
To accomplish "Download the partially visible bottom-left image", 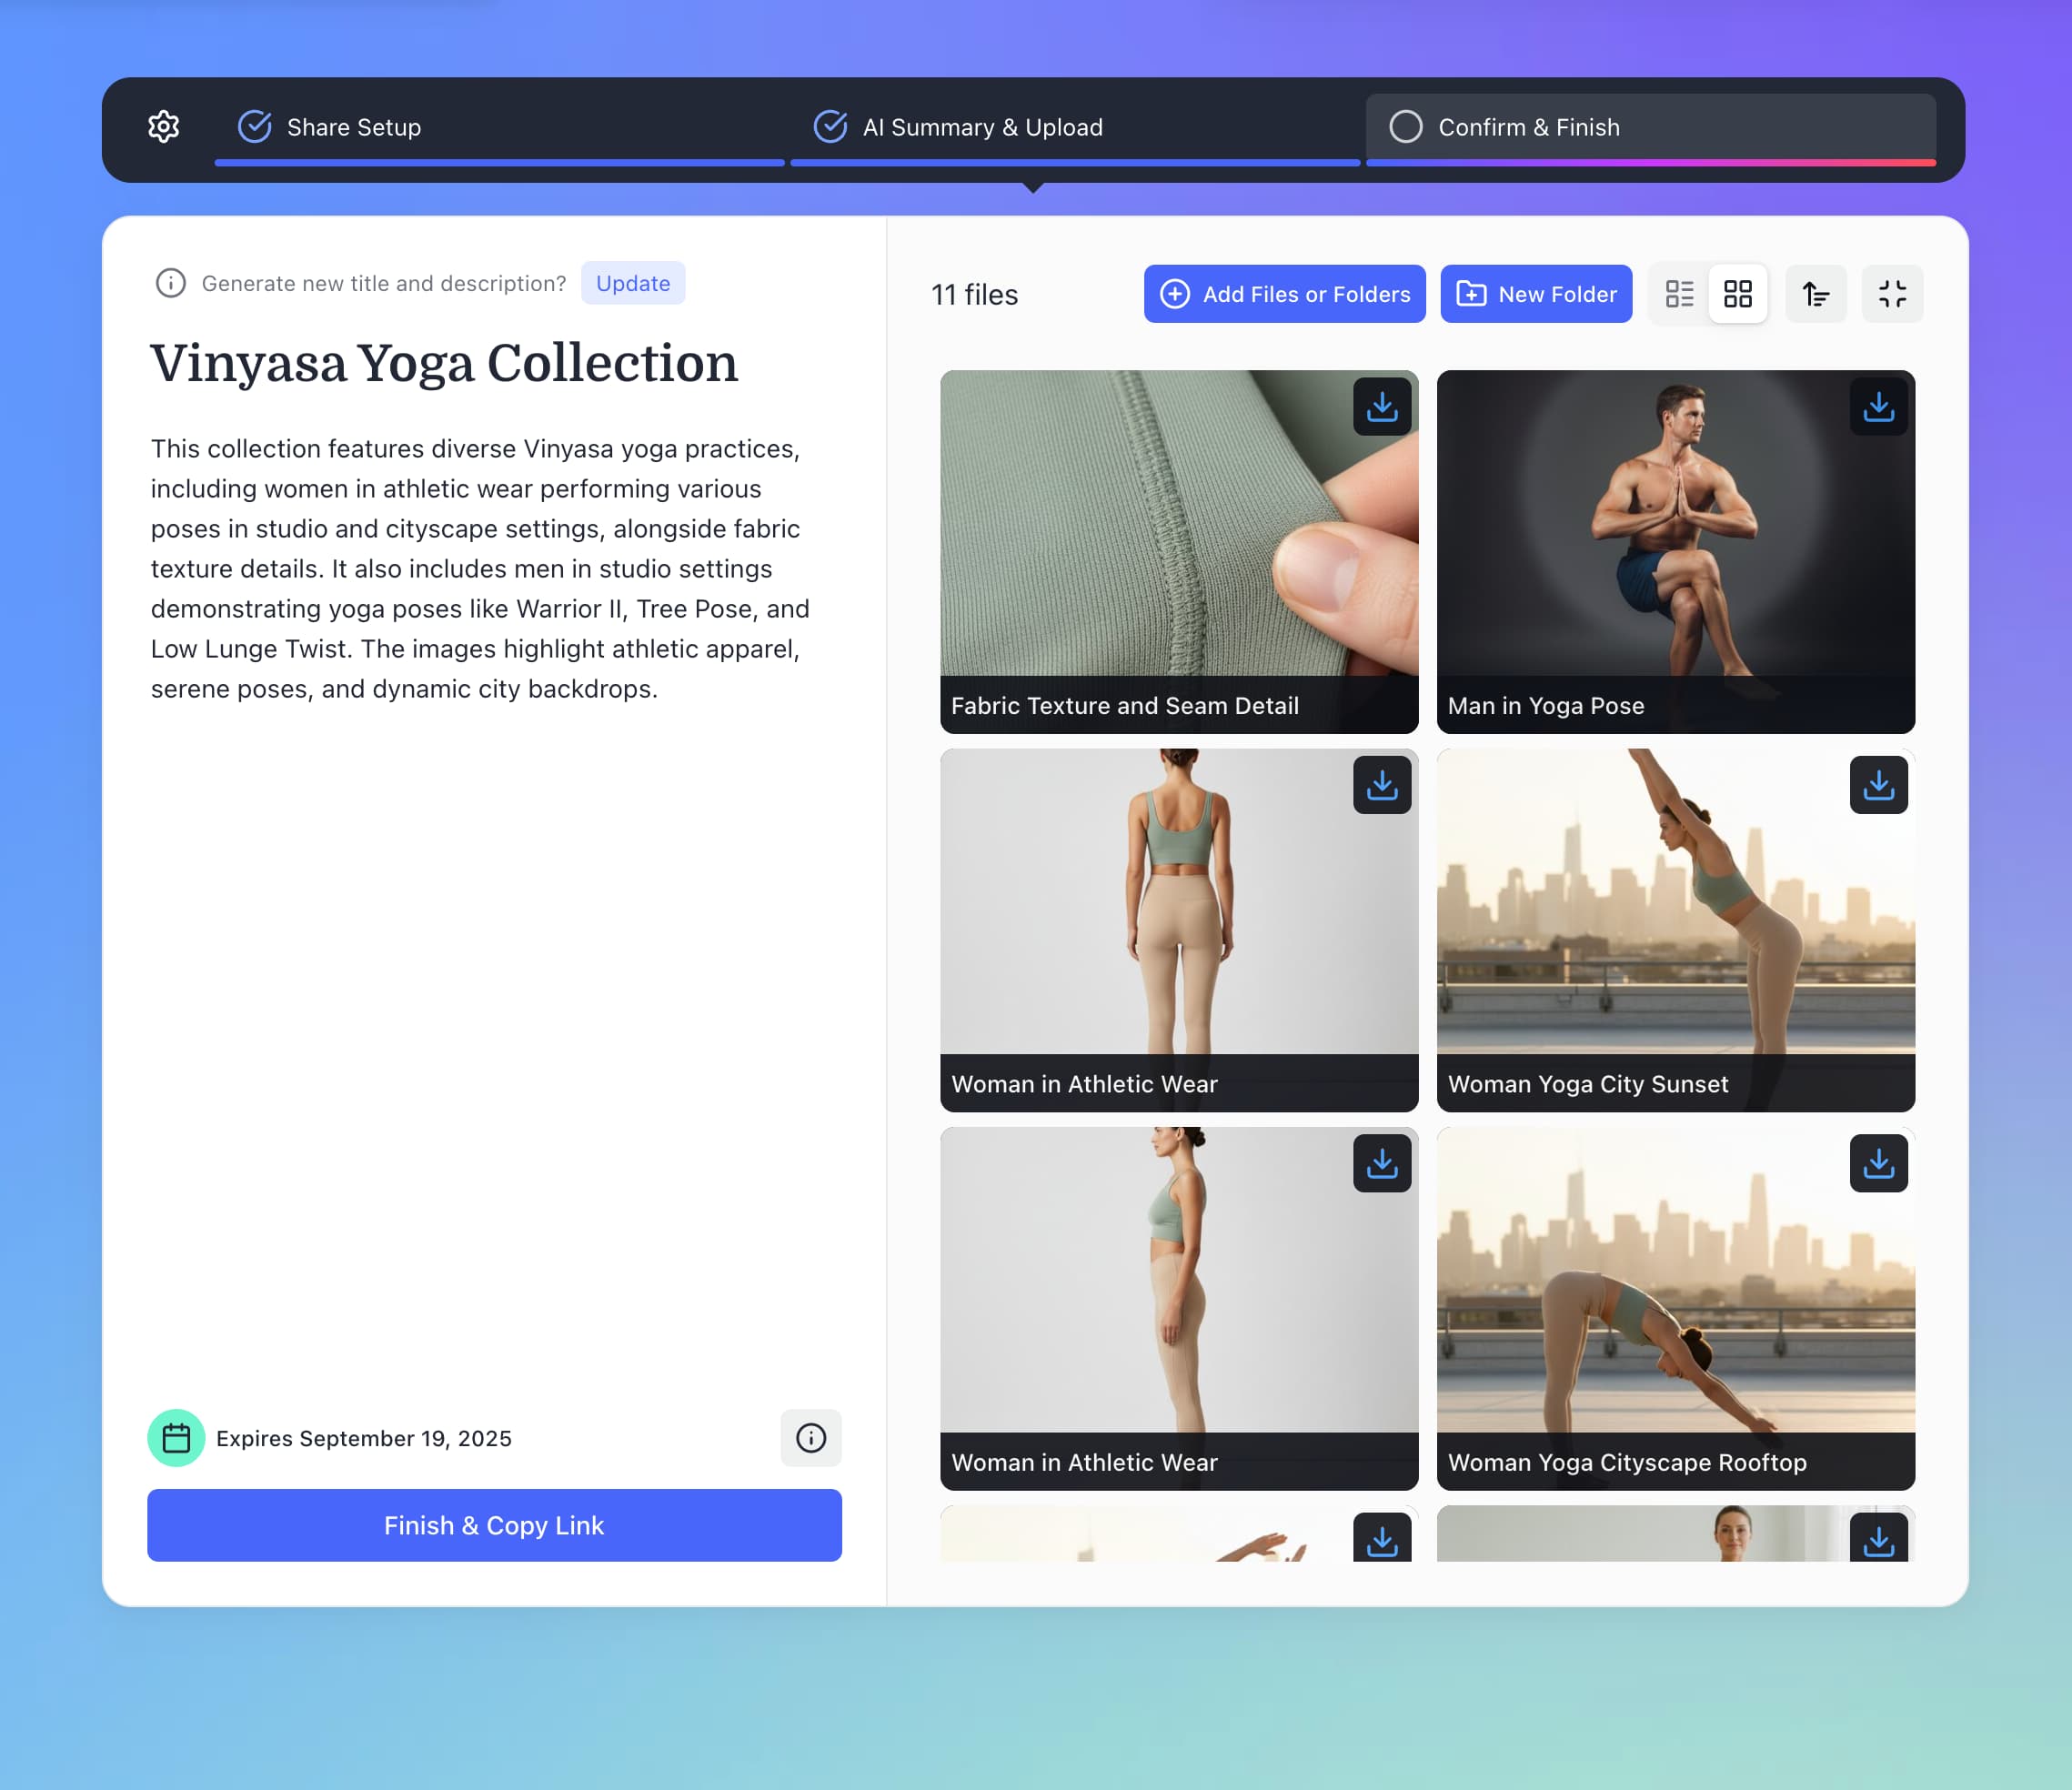I will click(1382, 1539).
